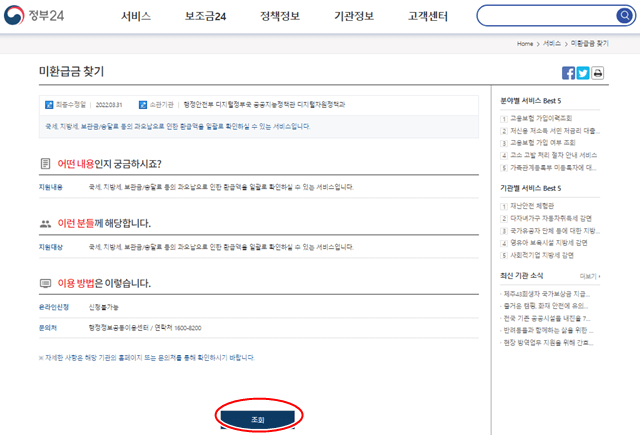Screen dimensions: 640x435
Task: Open news item 반려동물과 함께하는 삶을 위한
Action: coord(548,330)
